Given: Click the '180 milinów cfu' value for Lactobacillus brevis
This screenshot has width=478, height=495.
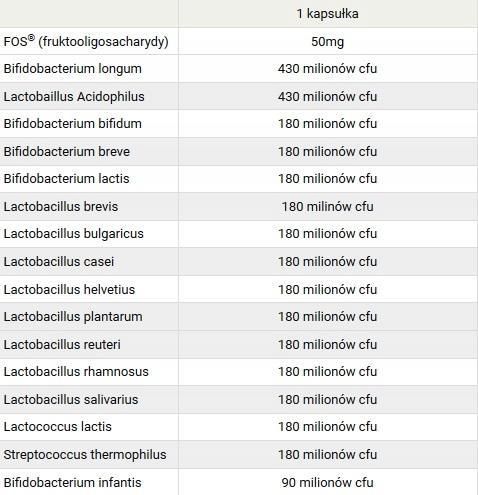Looking at the screenshot, I should (x=327, y=207).
